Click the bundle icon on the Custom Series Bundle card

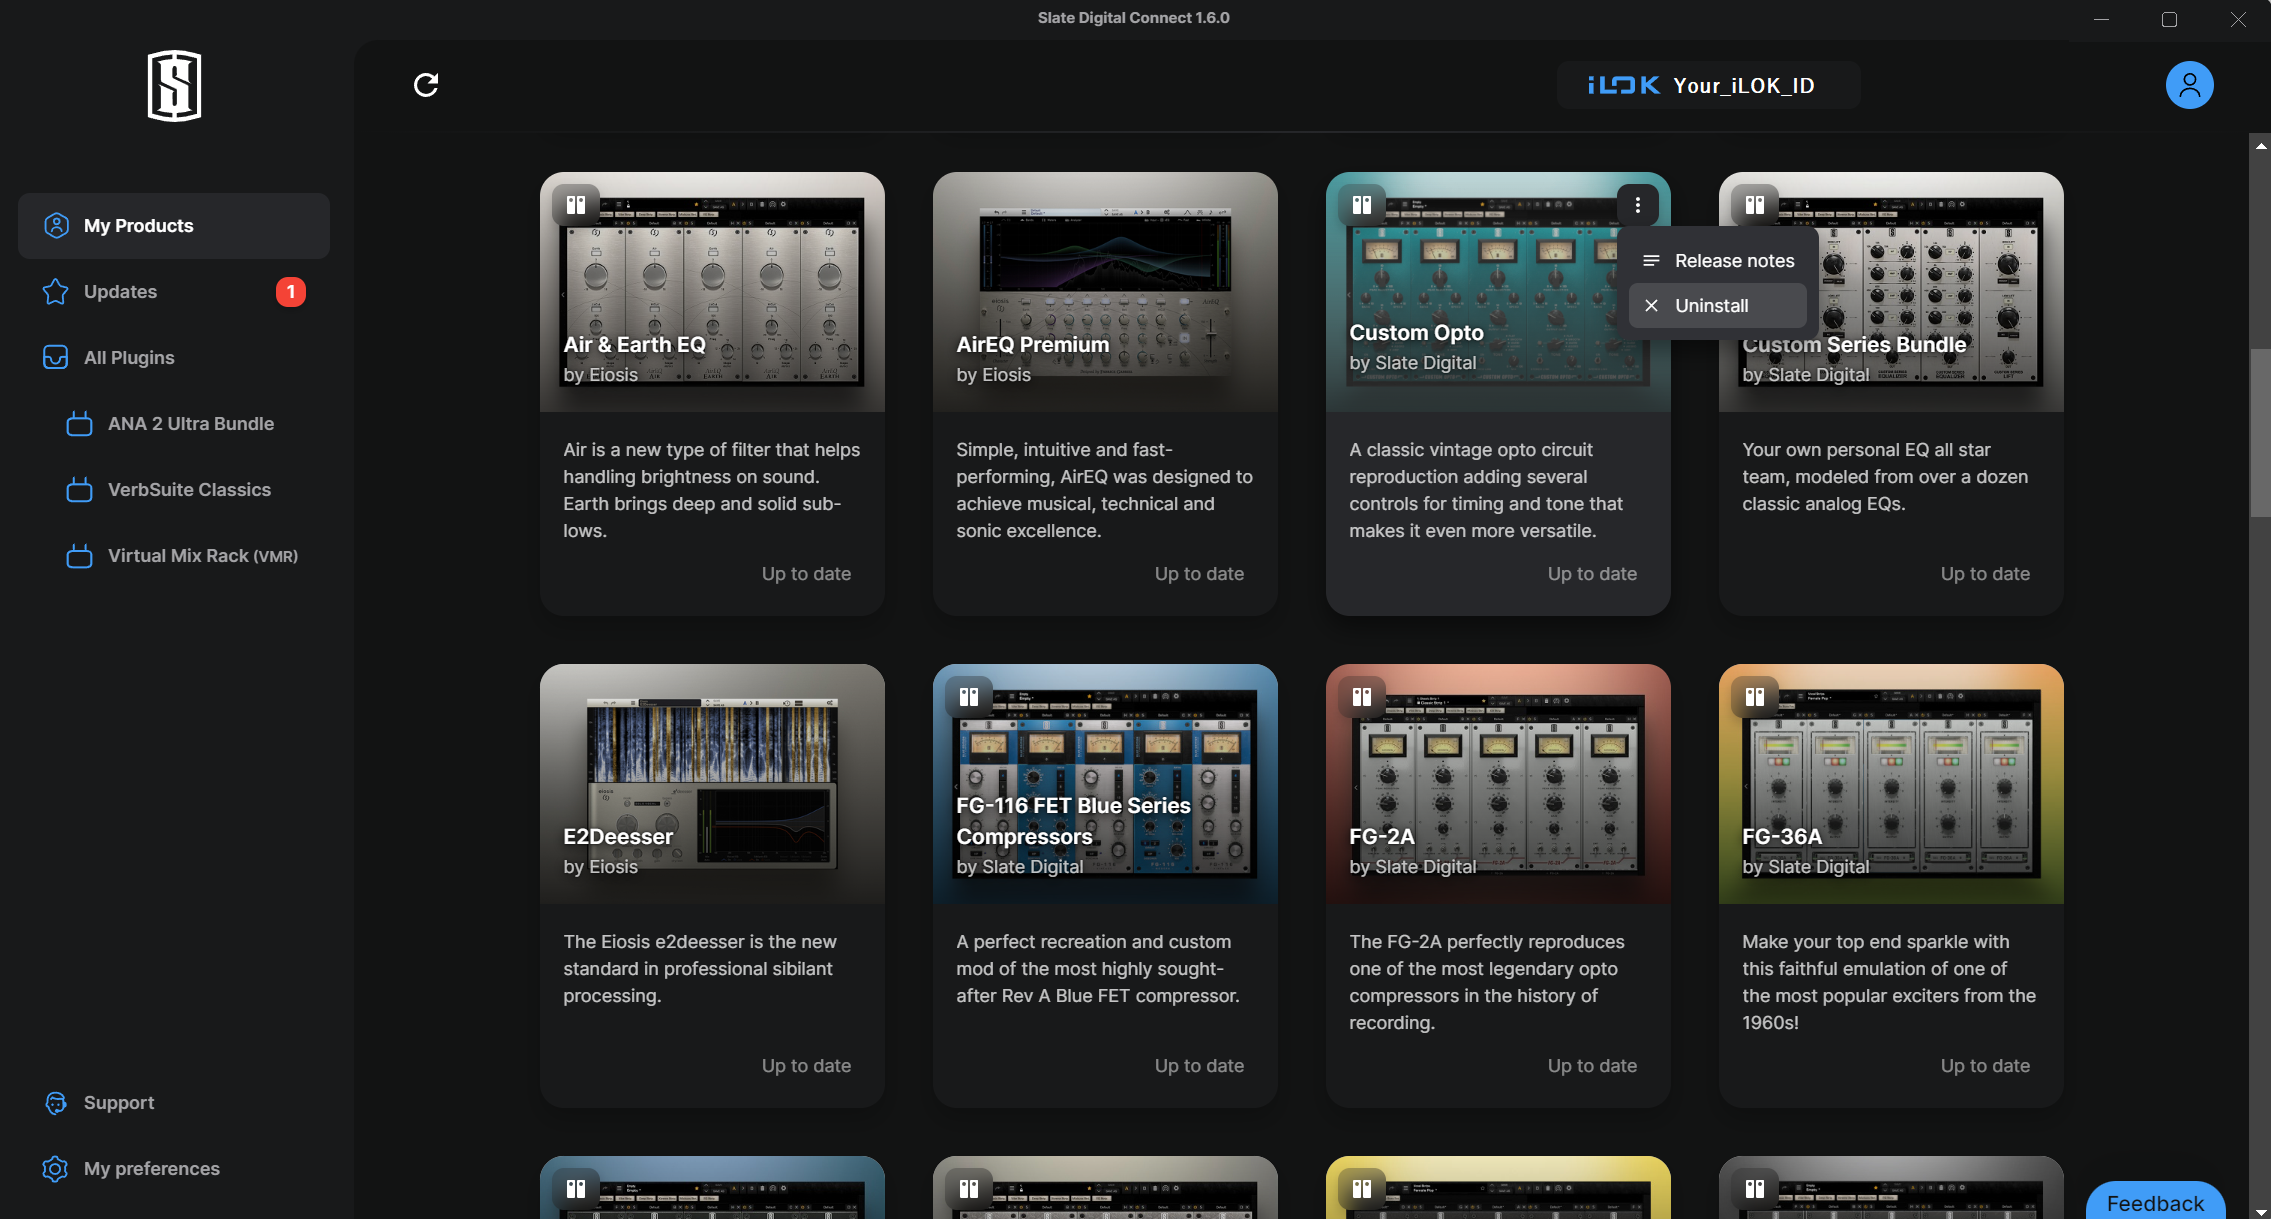point(1755,205)
